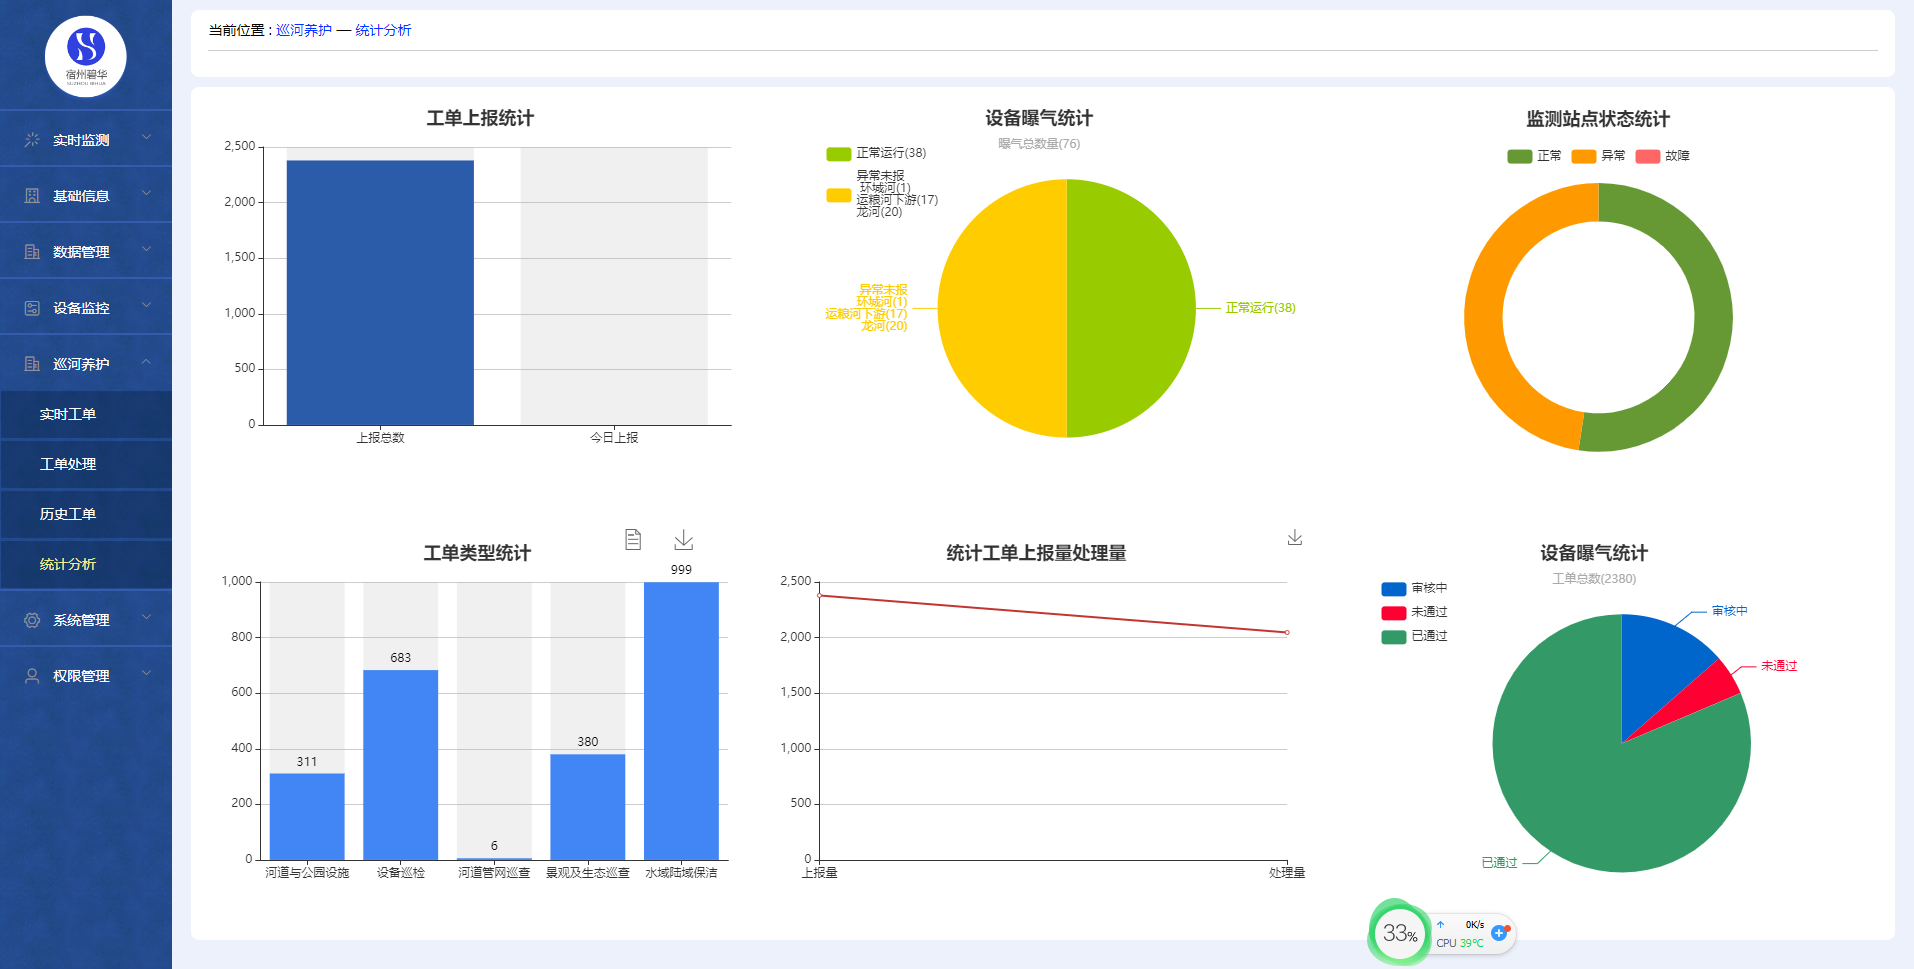Click the 景观及生态巡查 bar labeled 380
The image size is (1914, 969).
[587, 806]
